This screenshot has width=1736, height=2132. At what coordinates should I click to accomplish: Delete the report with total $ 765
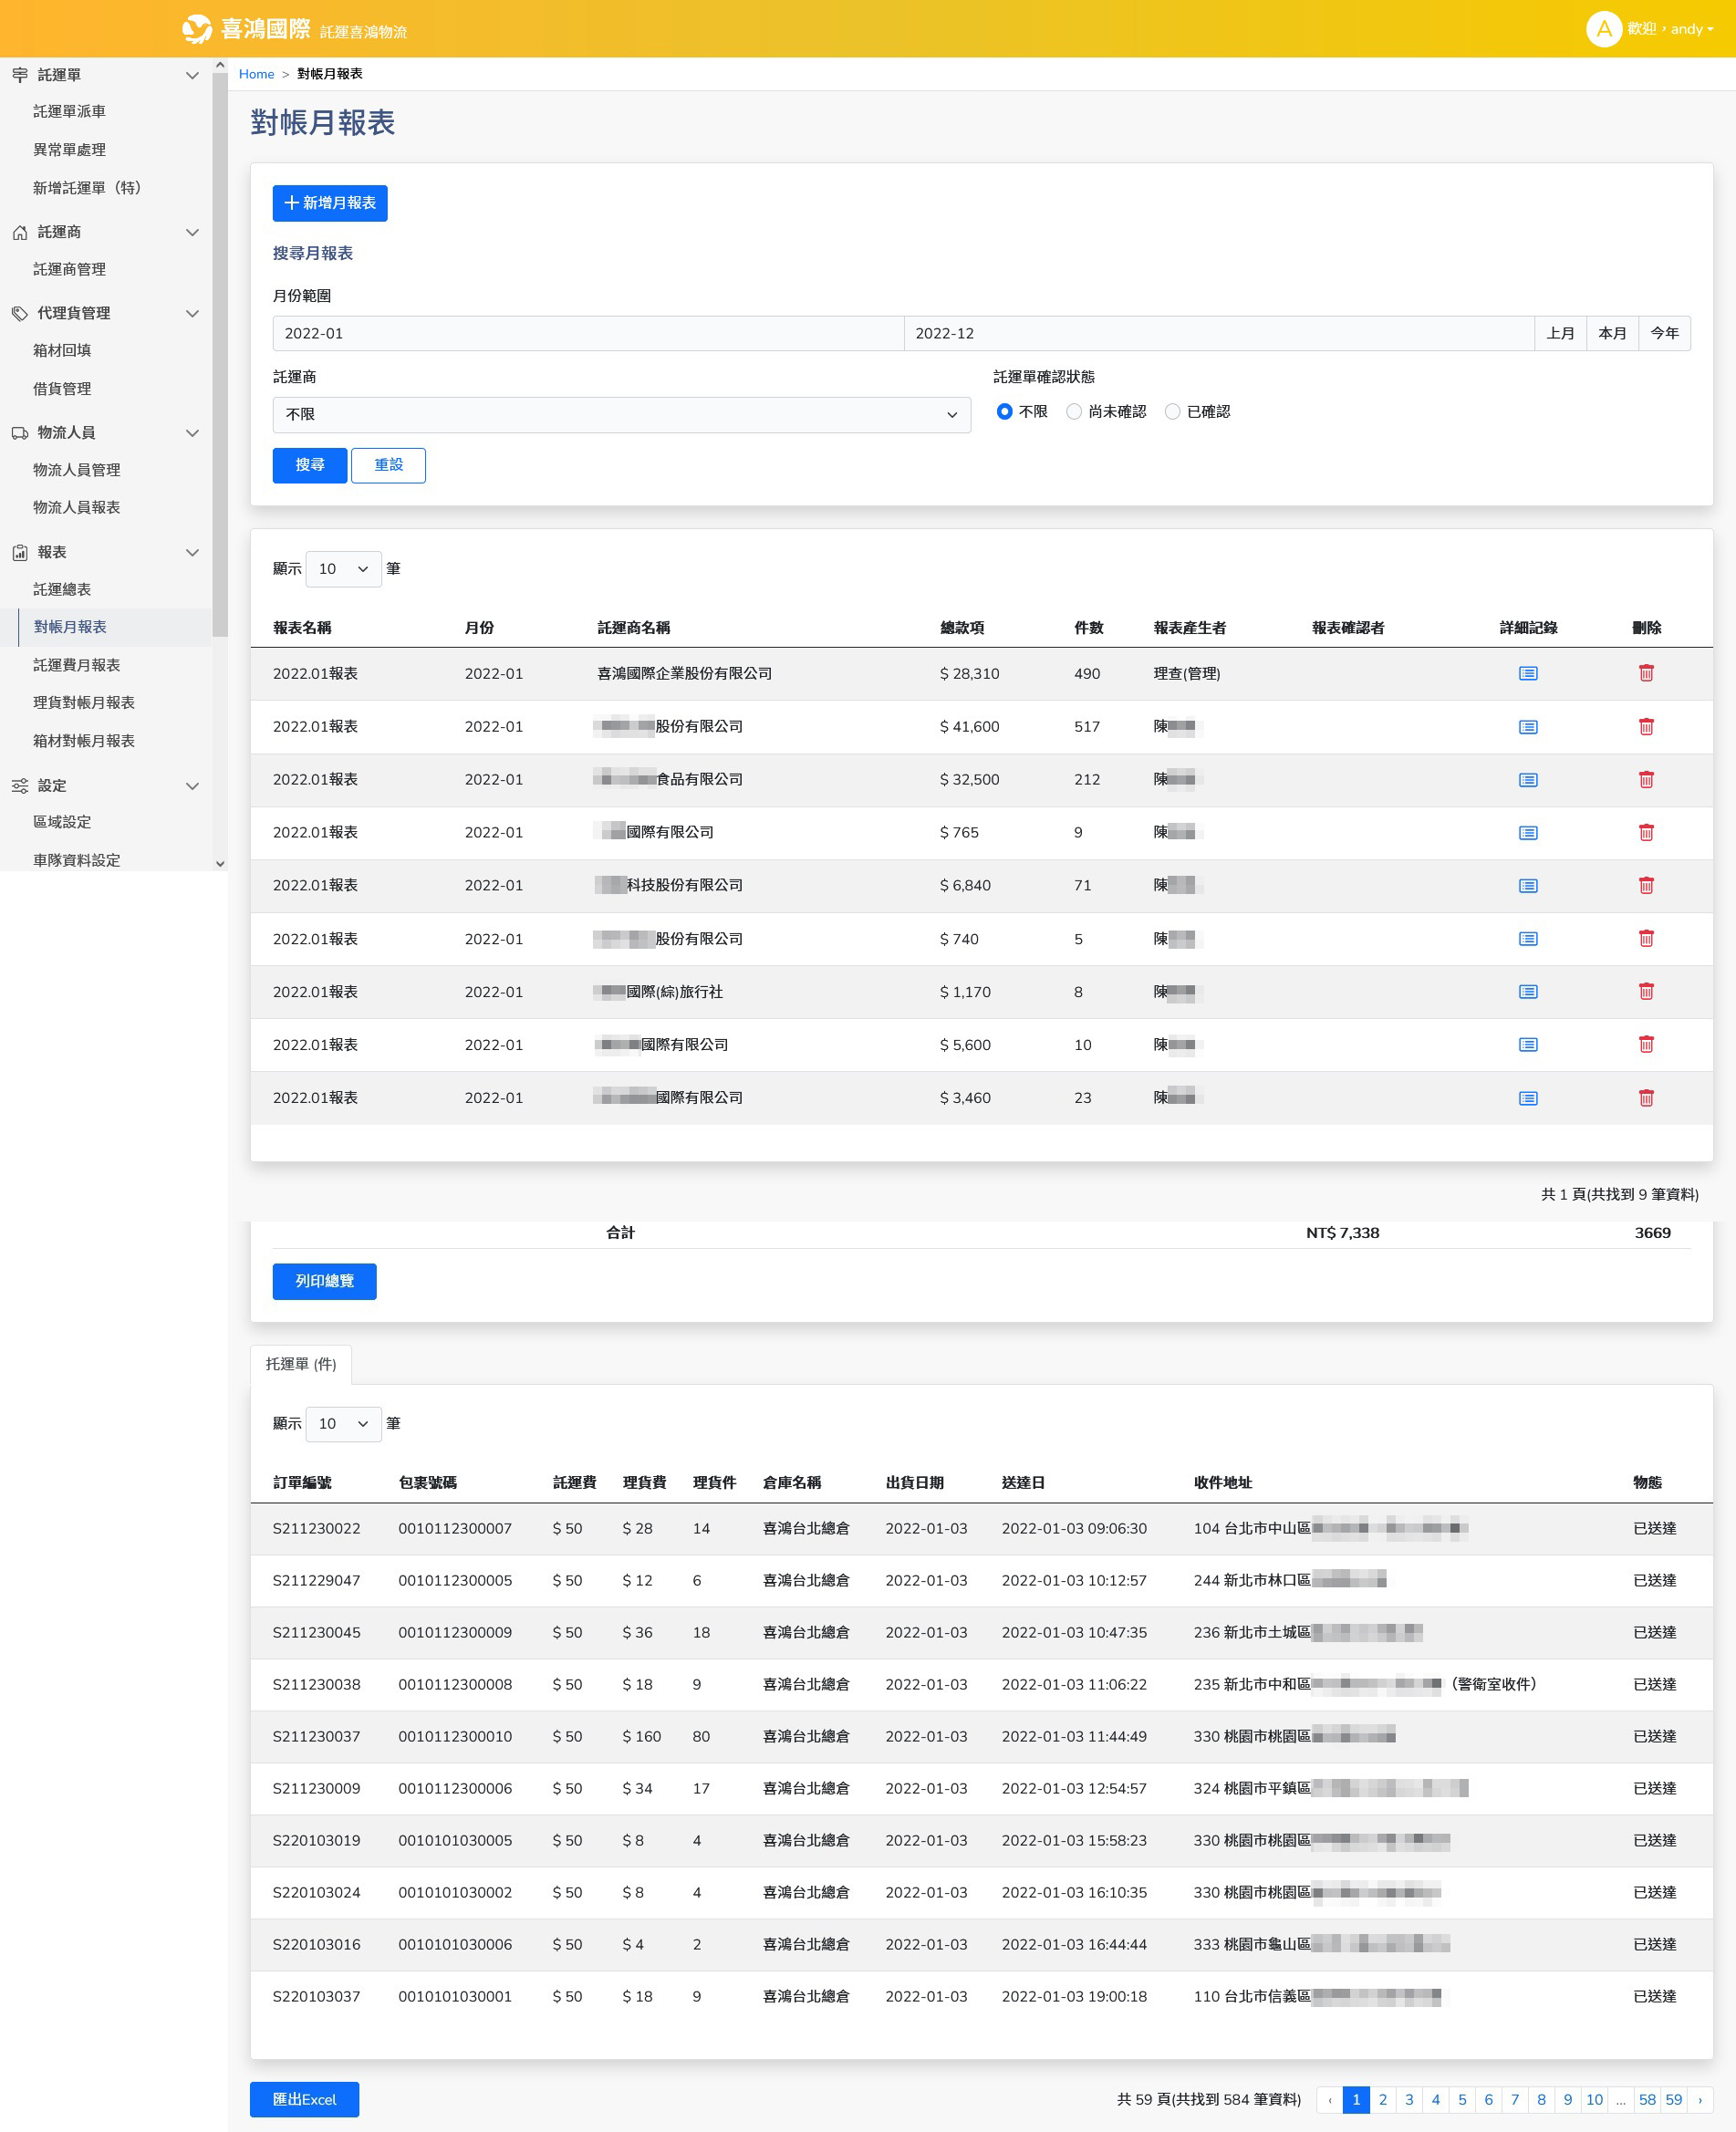point(1645,832)
